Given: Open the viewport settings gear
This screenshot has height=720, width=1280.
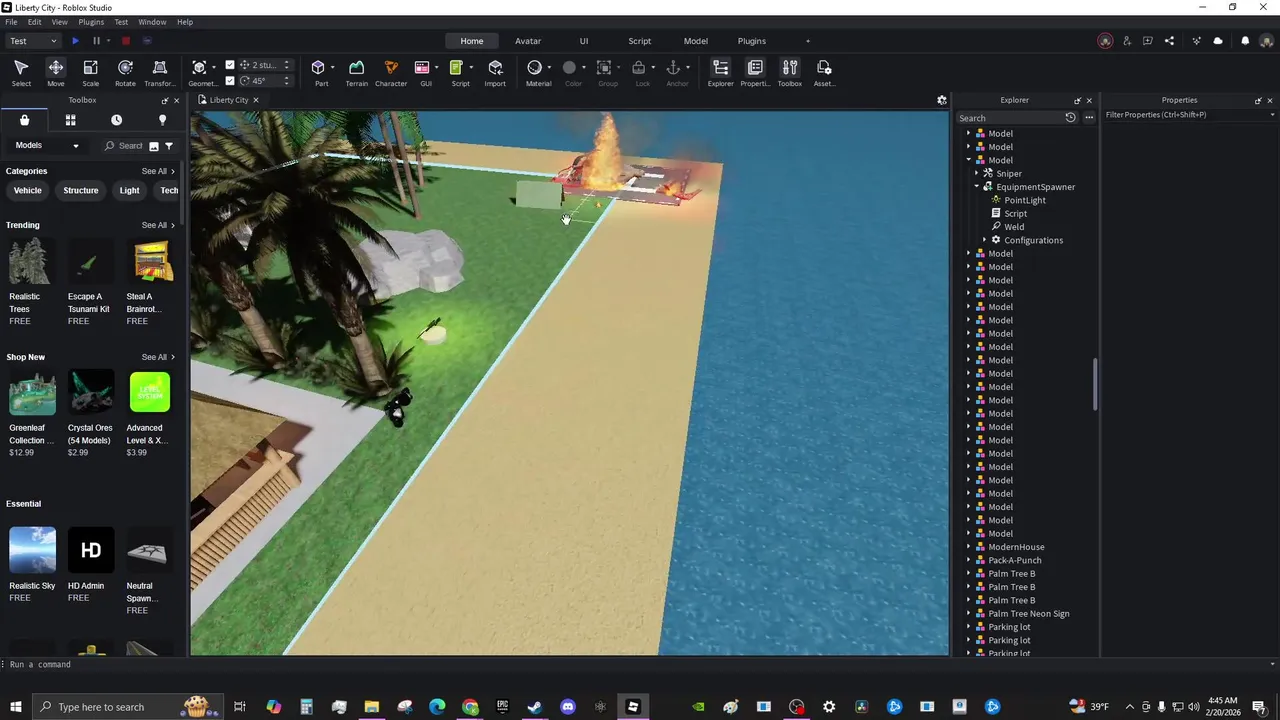Looking at the screenshot, I should (x=941, y=100).
